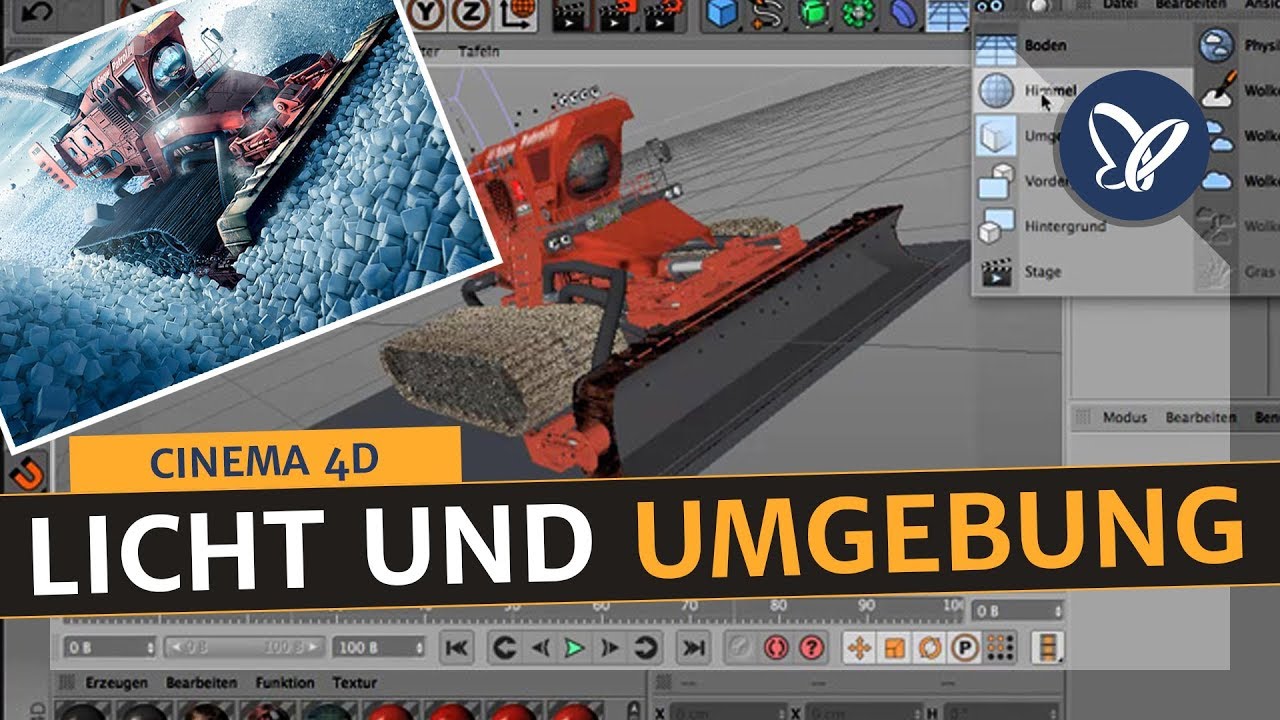Open the spline pen tool group
The width and height of the screenshot is (1280, 720).
[768, 13]
